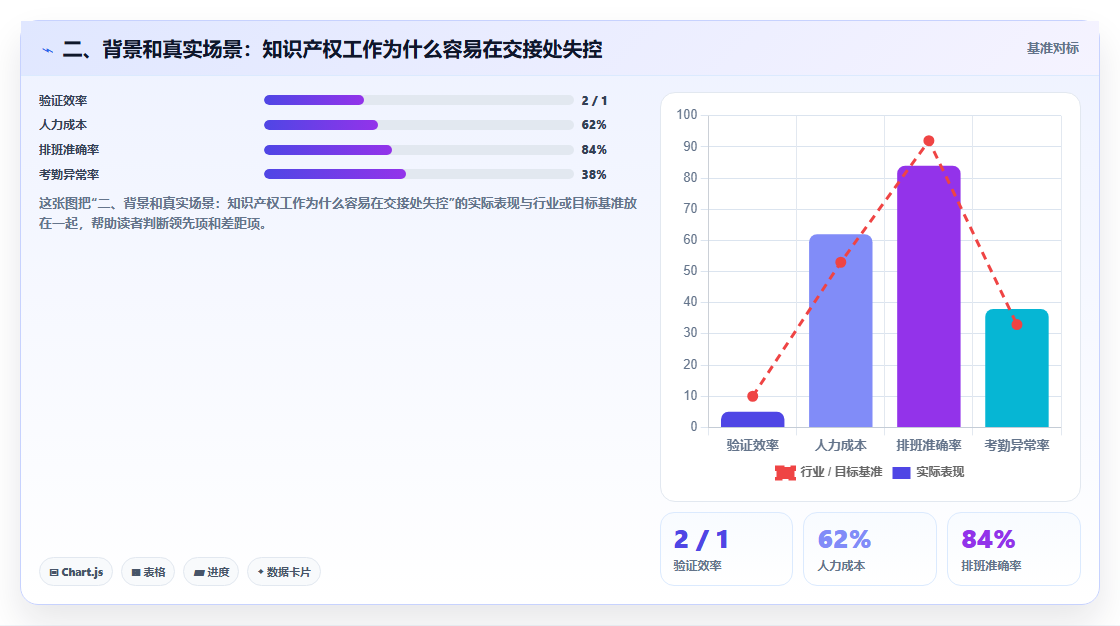Click the 验证效率 bar in the chart

coord(752,419)
